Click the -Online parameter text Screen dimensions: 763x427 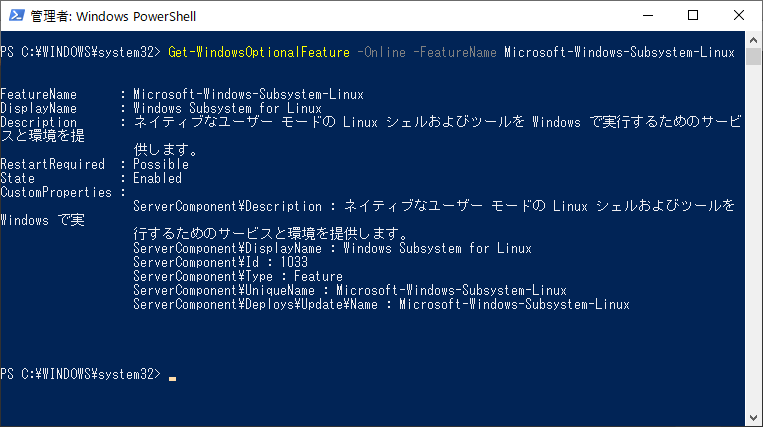(382, 53)
